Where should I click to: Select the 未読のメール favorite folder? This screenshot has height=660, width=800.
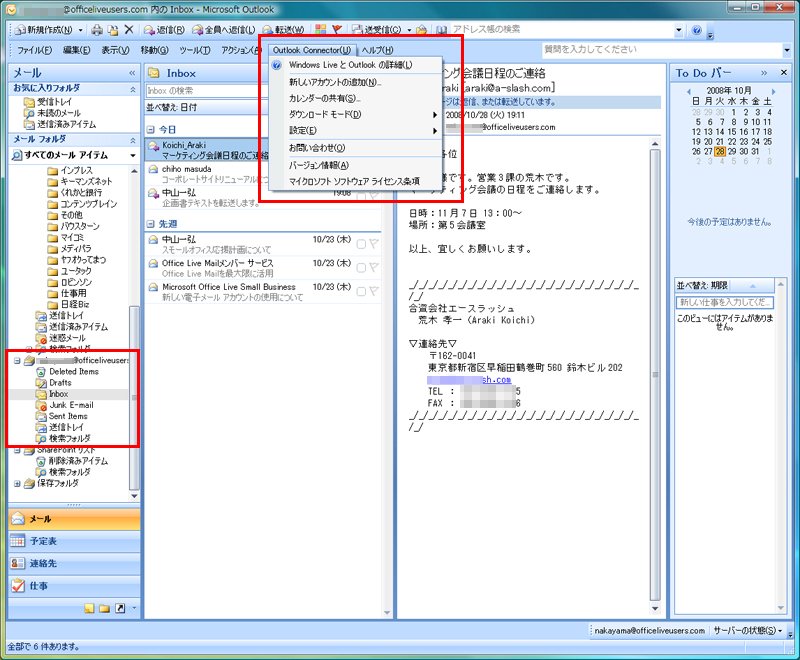tap(58, 113)
